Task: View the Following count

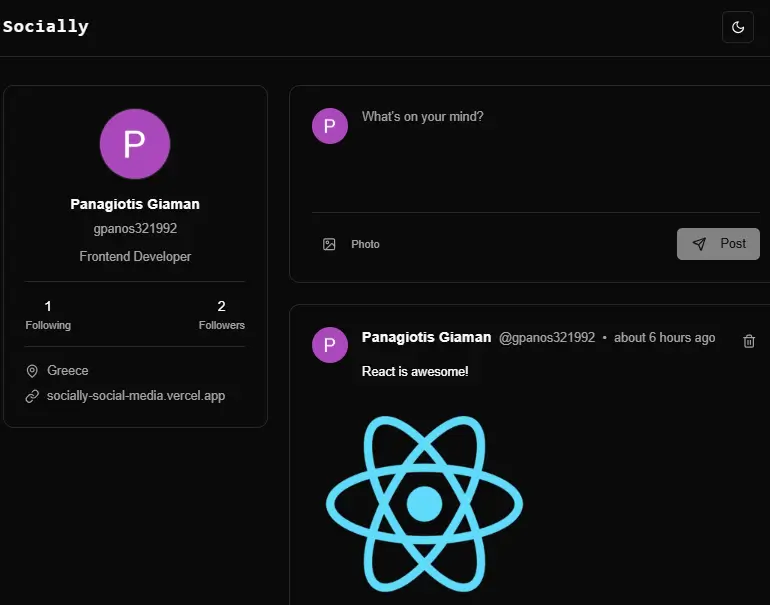Action: pos(48,314)
